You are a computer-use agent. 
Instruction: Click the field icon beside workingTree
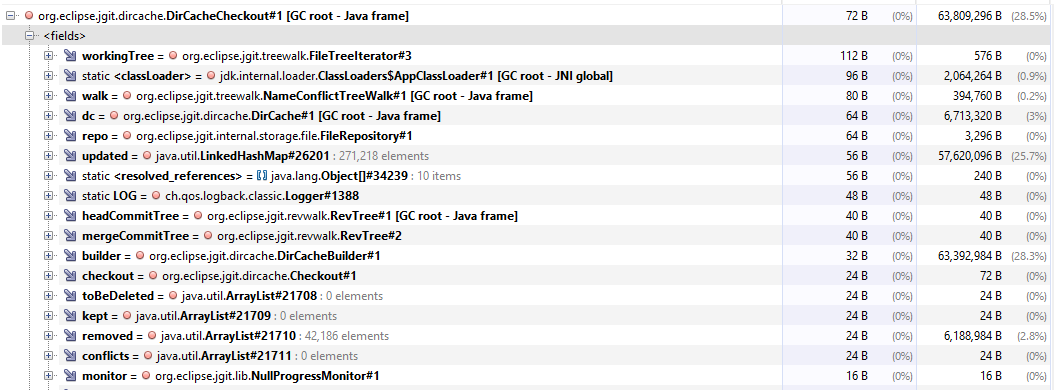(x=70, y=56)
